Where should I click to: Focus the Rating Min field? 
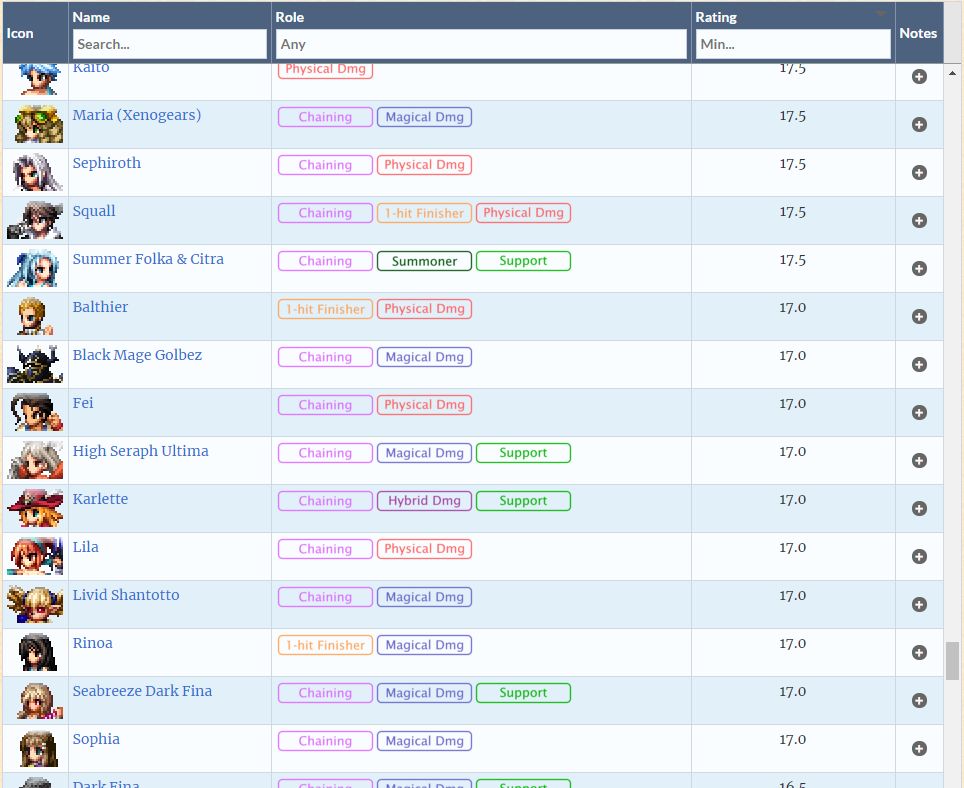[x=793, y=44]
